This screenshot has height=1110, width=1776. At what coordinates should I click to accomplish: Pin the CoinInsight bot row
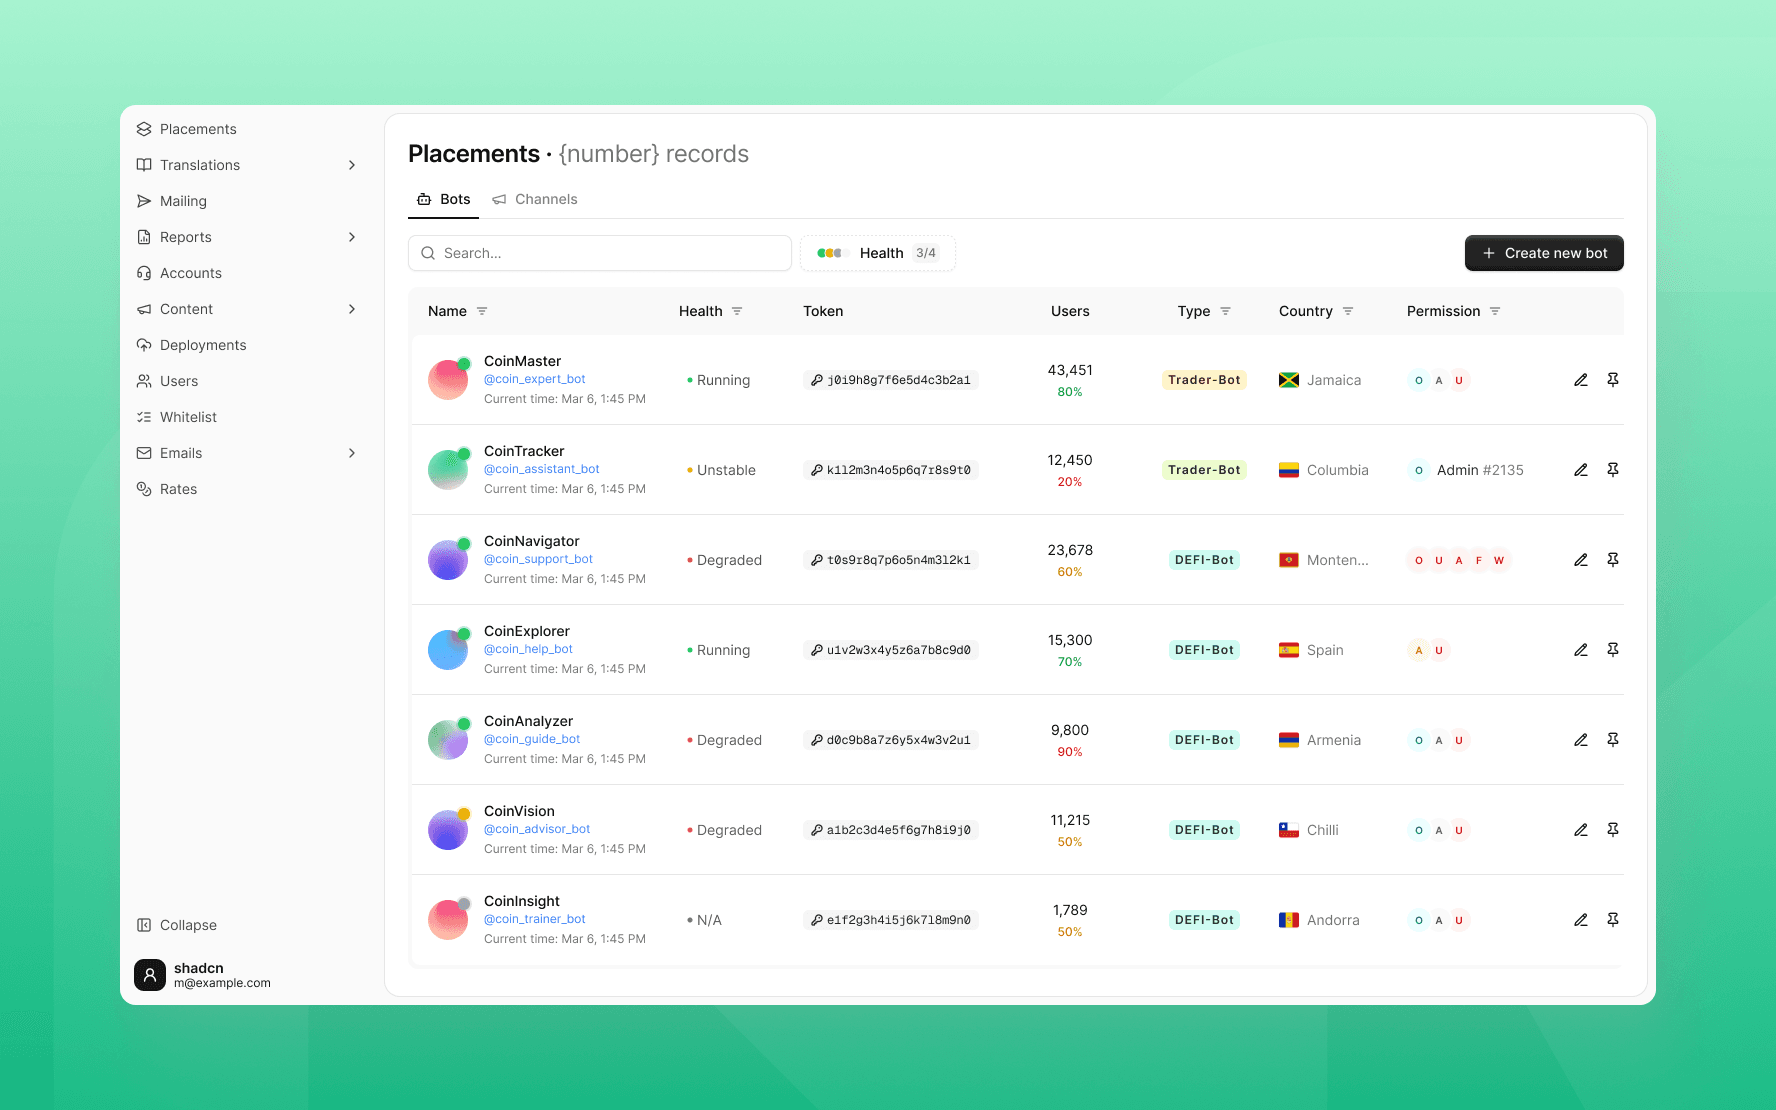coord(1613,920)
